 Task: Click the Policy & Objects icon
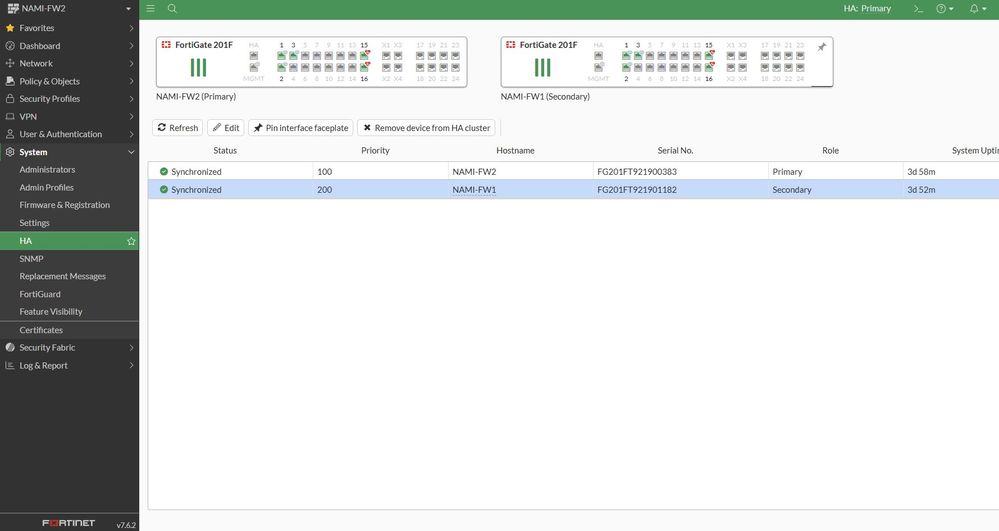click(x=10, y=81)
